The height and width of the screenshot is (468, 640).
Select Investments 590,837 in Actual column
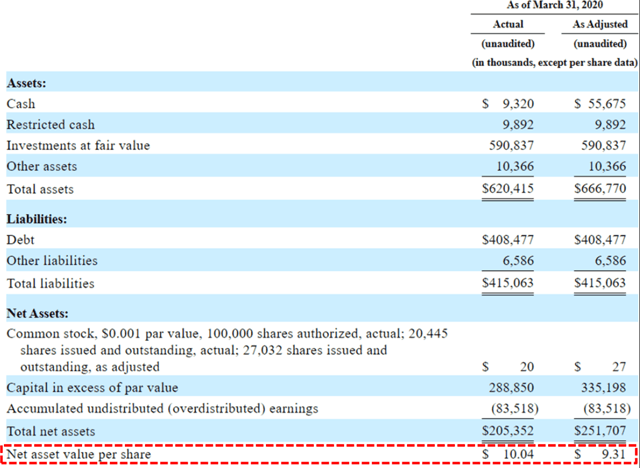511,145
